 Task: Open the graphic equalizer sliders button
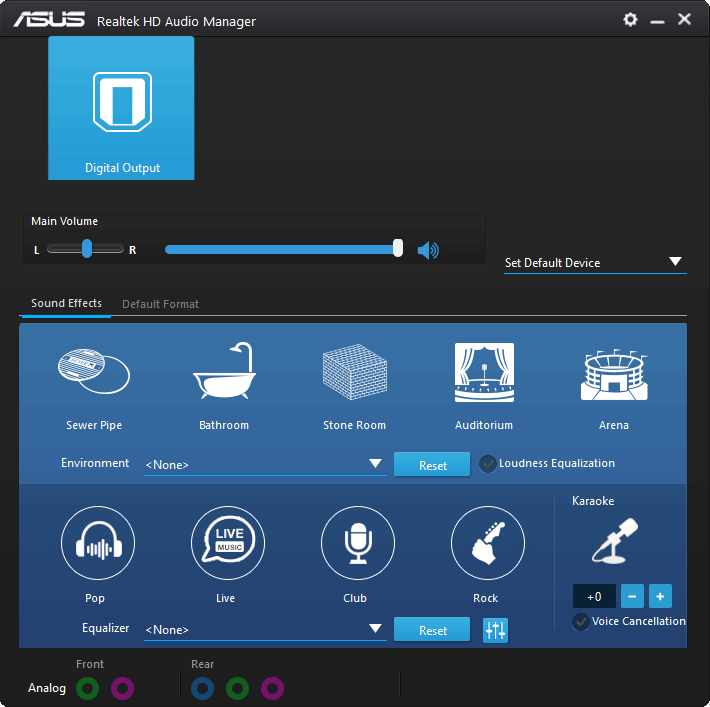(495, 630)
